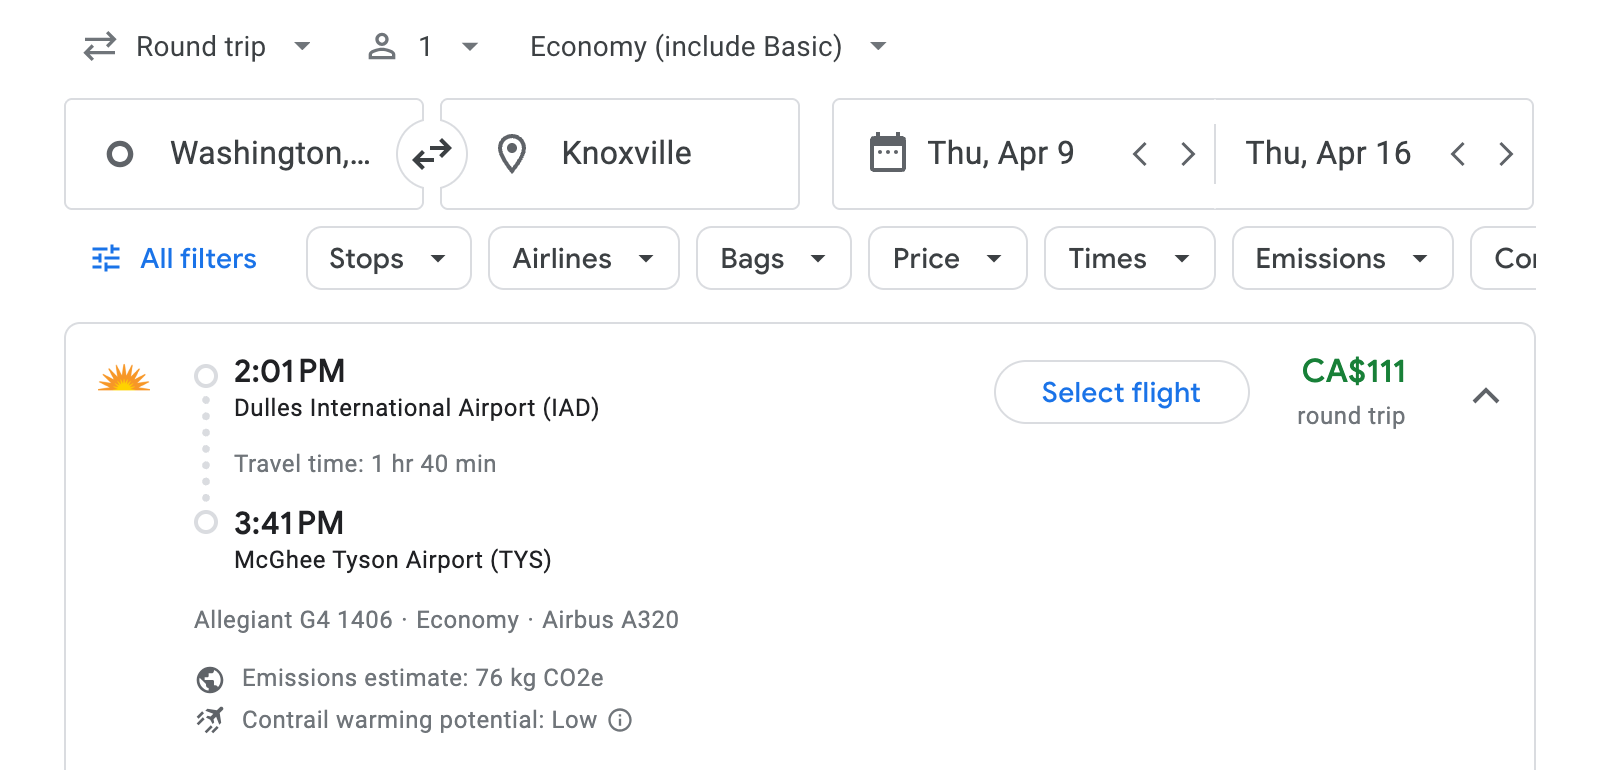The width and height of the screenshot is (1600, 770).
Task: Open the calendar icon next to departure date
Action: [884, 152]
